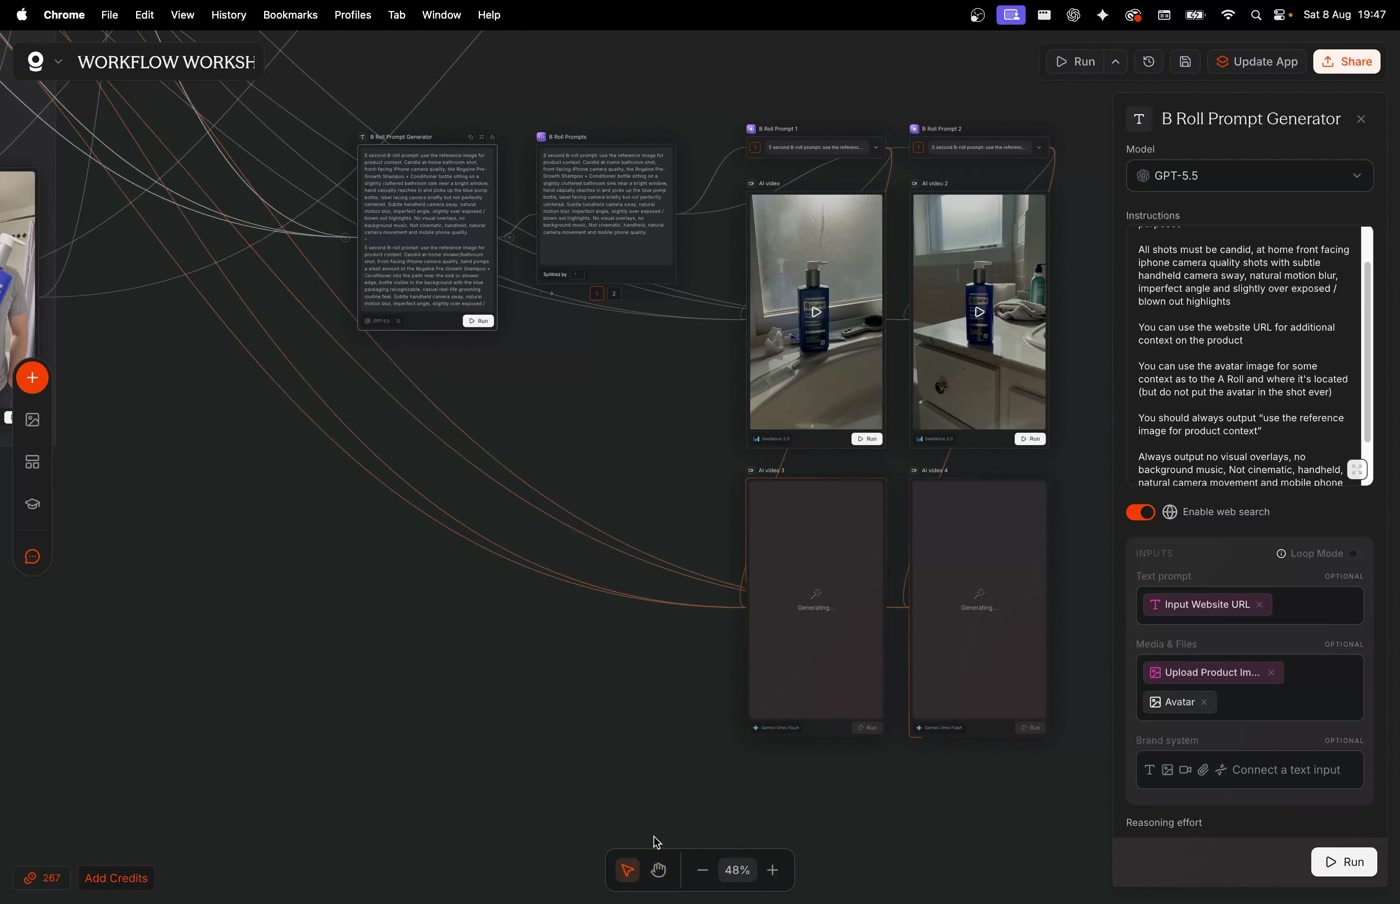Open the Profiles menu

tap(352, 15)
